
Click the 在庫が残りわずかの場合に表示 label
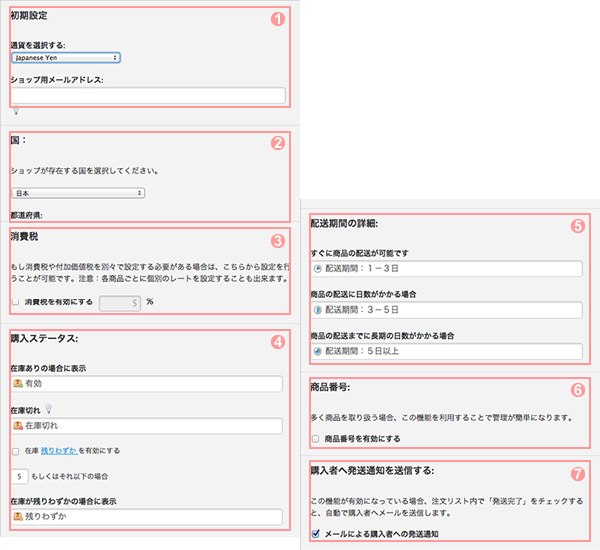[64, 501]
